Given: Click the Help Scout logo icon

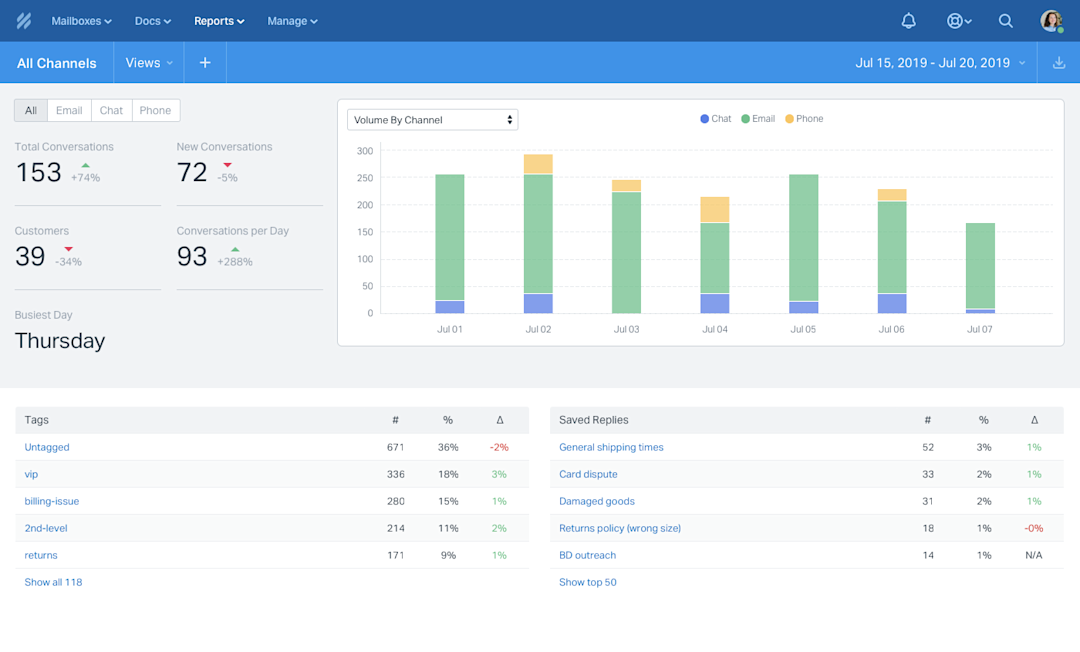Looking at the screenshot, I should [x=24, y=21].
